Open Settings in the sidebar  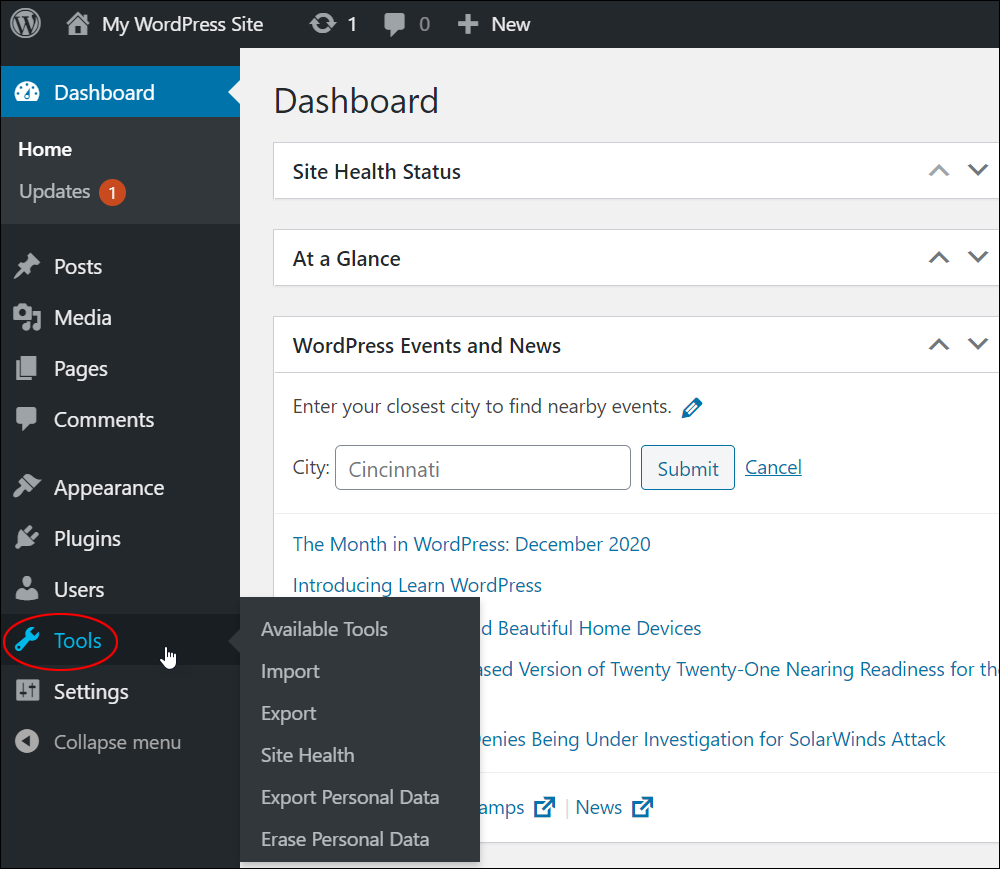(x=91, y=692)
